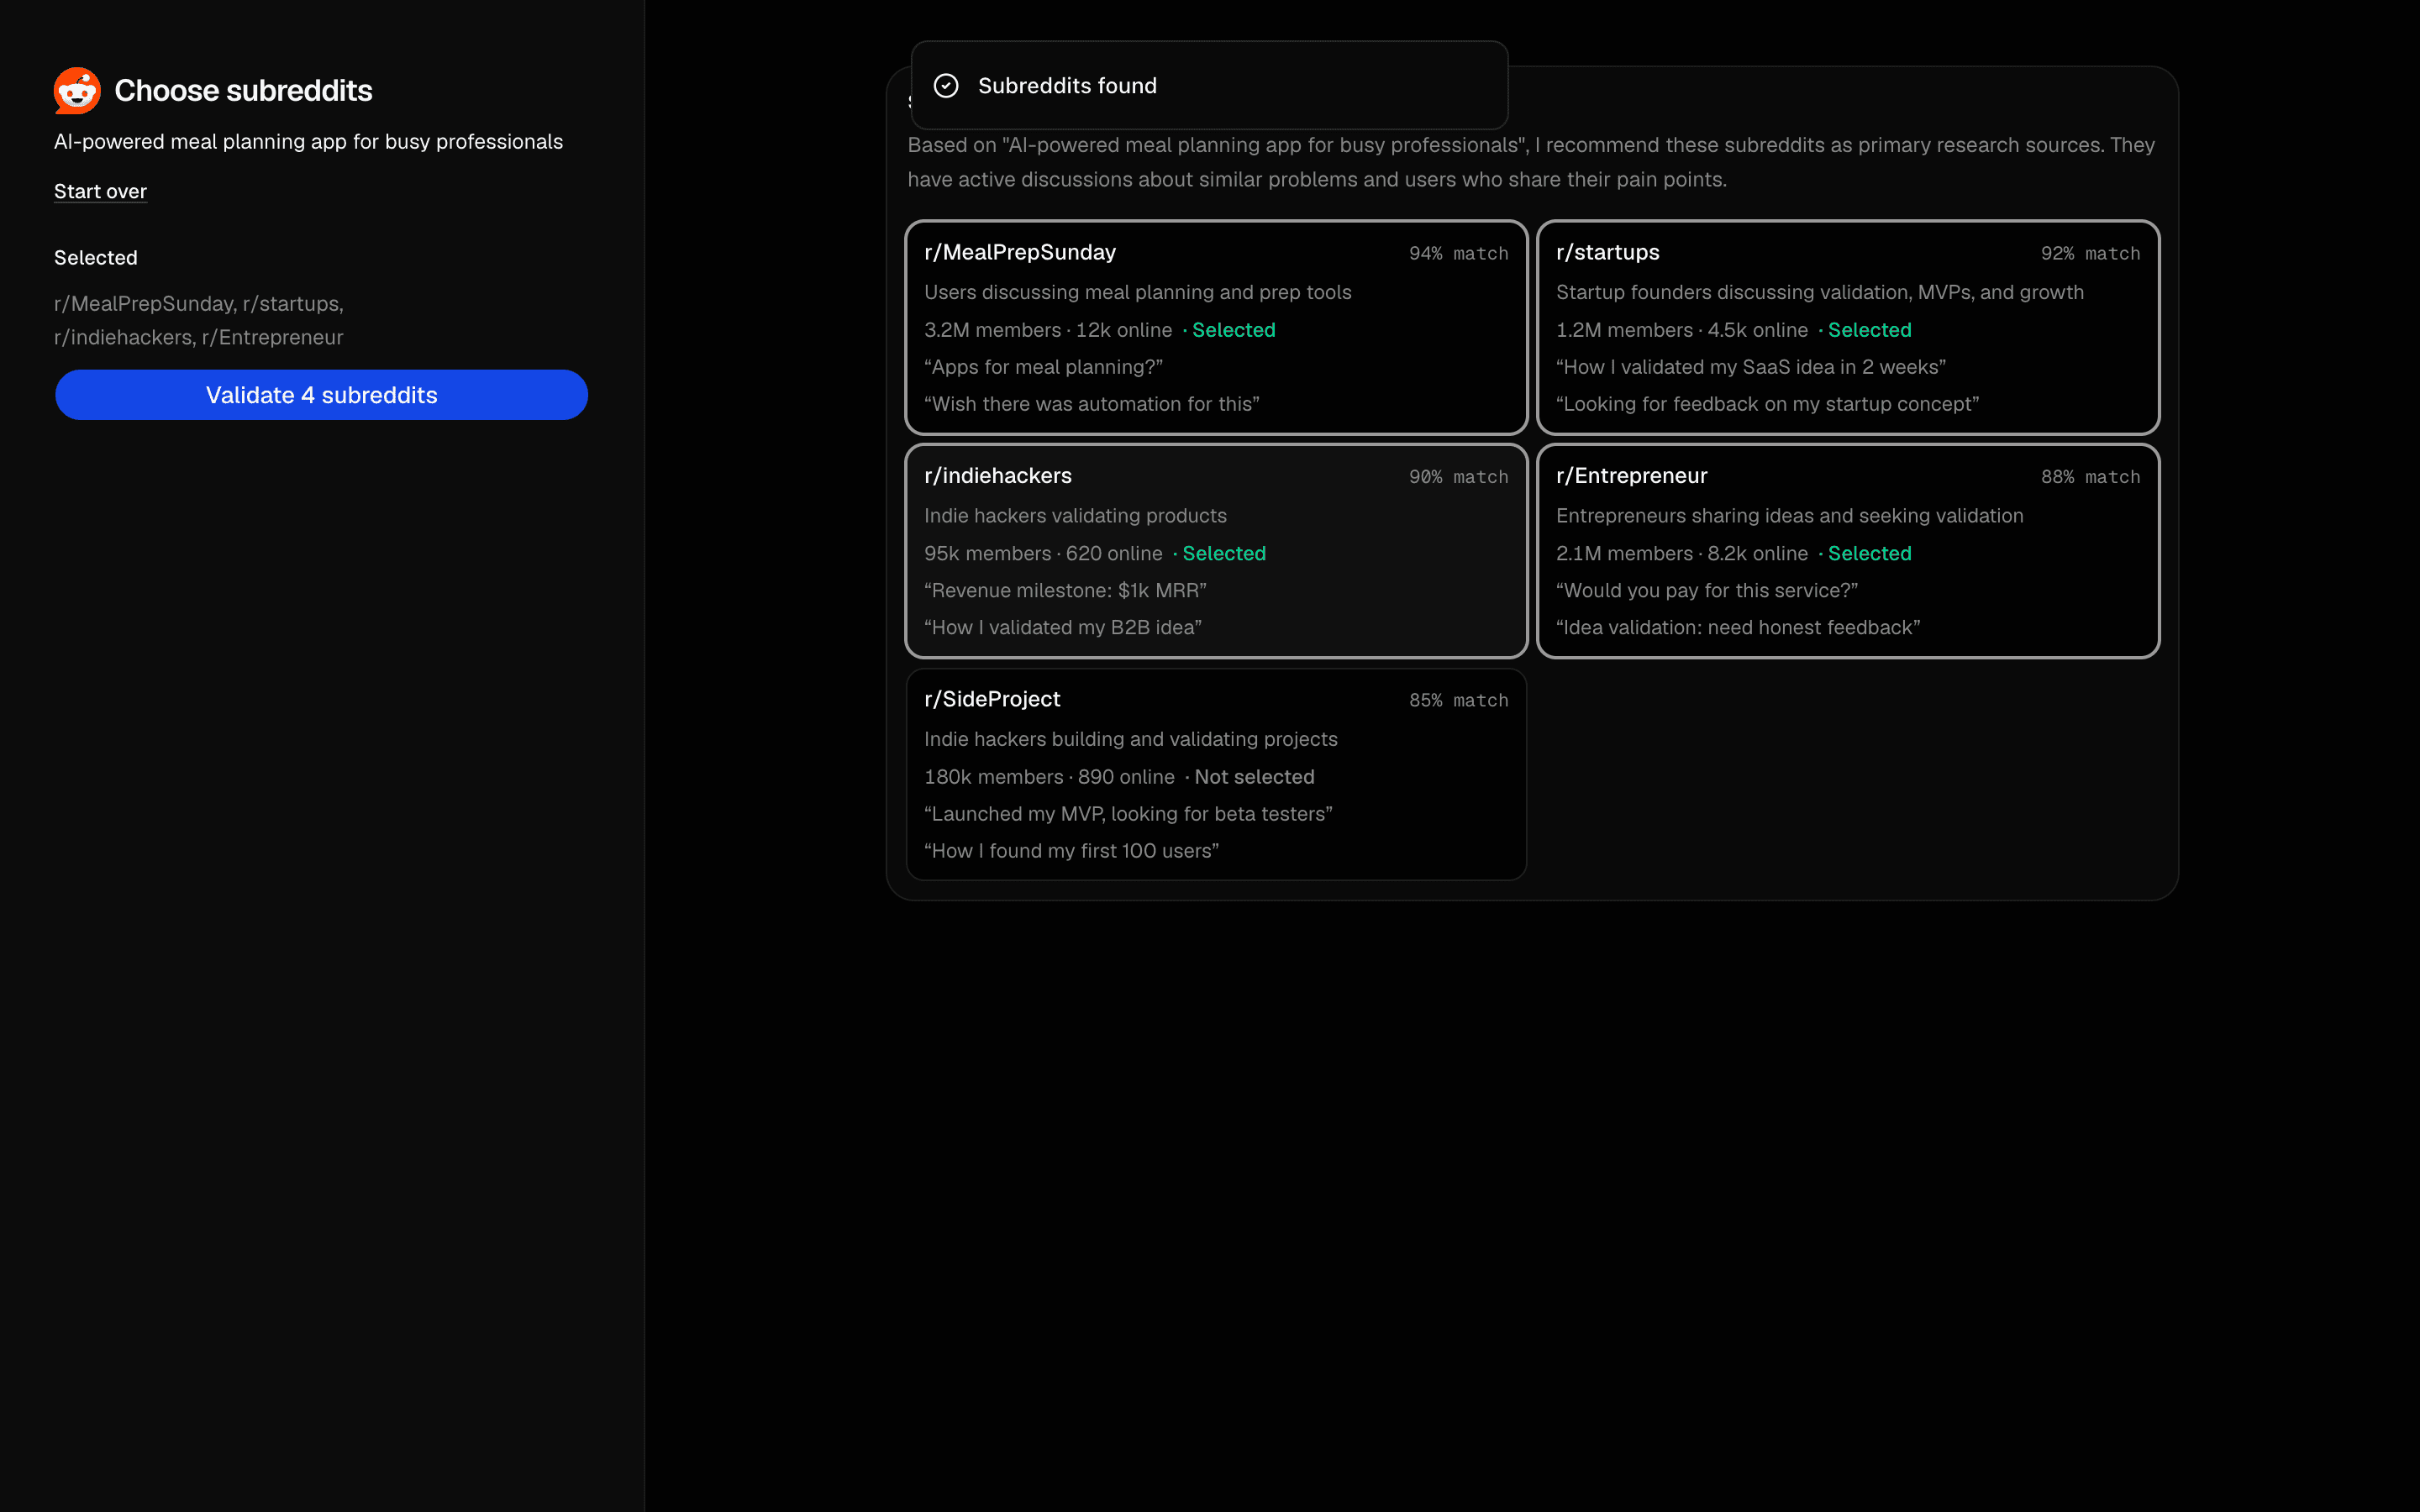Click “How I validated my B2B idea”
2420x1512 pixels.
coord(1062,628)
